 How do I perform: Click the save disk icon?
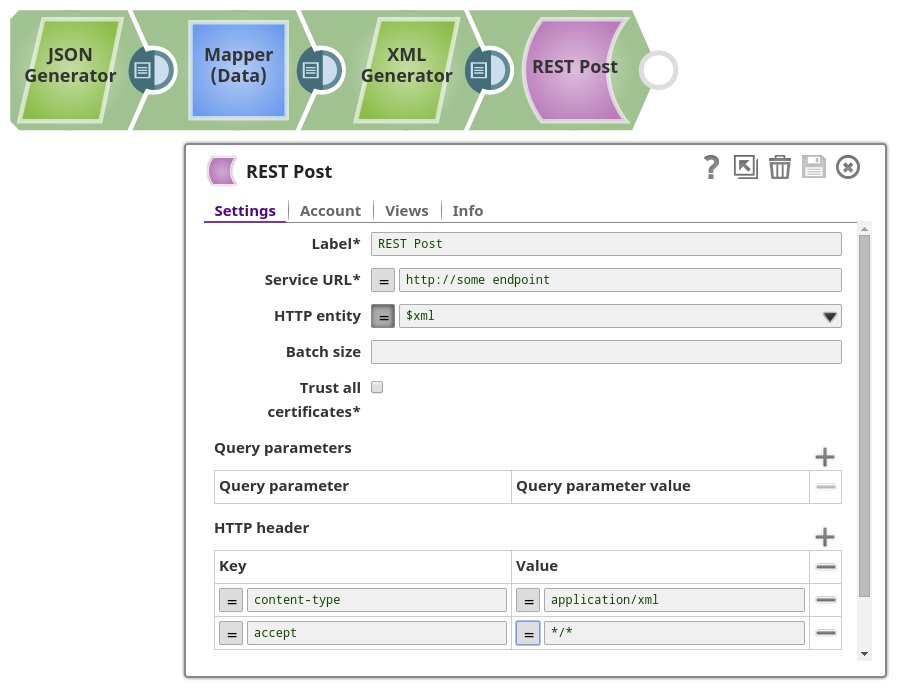814,167
